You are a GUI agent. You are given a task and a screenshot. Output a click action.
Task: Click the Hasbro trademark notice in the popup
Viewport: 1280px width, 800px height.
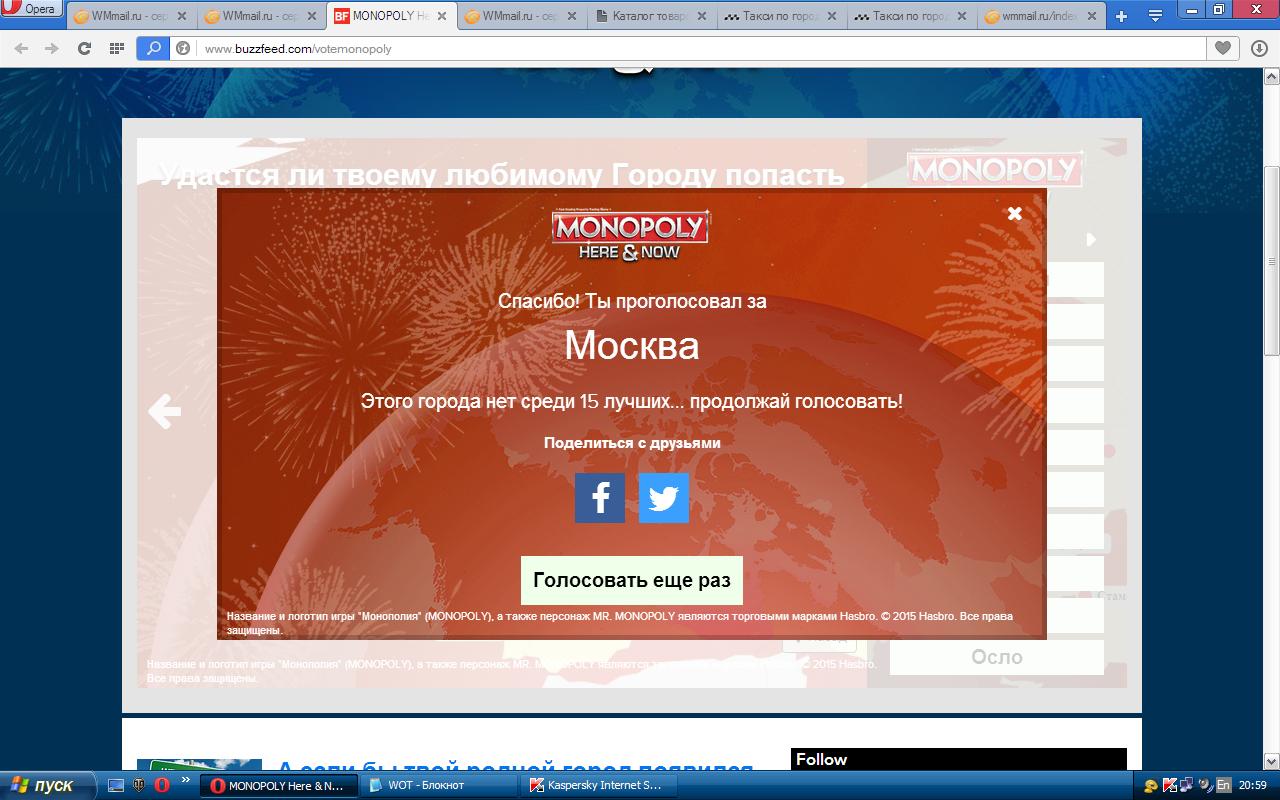click(620, 623)
